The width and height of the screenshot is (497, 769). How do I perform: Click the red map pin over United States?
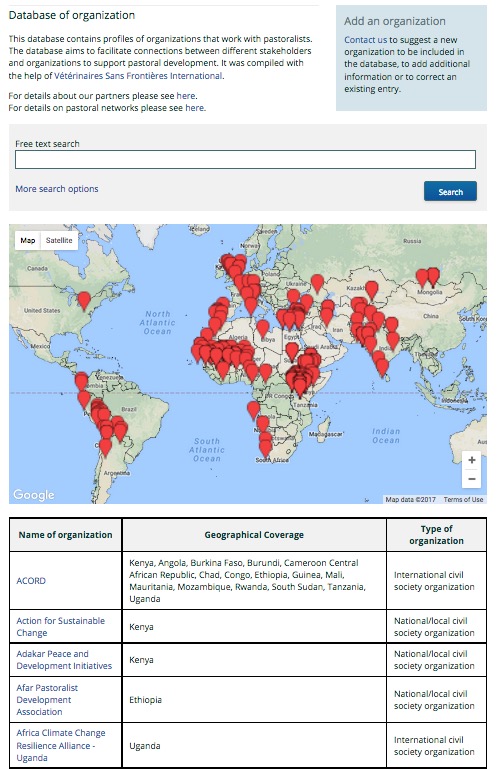pos(84,301)
